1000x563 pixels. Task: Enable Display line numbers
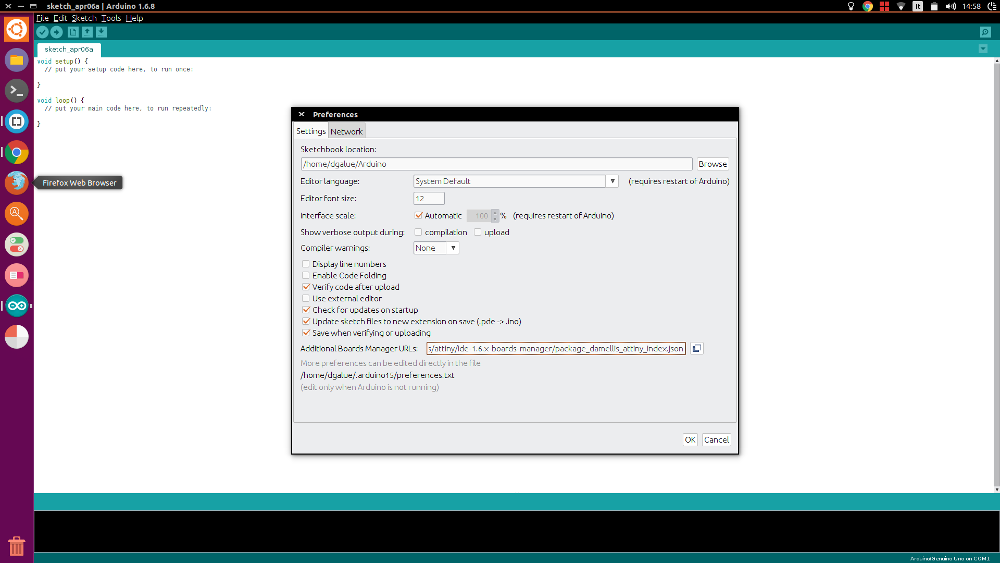point(306,264)
